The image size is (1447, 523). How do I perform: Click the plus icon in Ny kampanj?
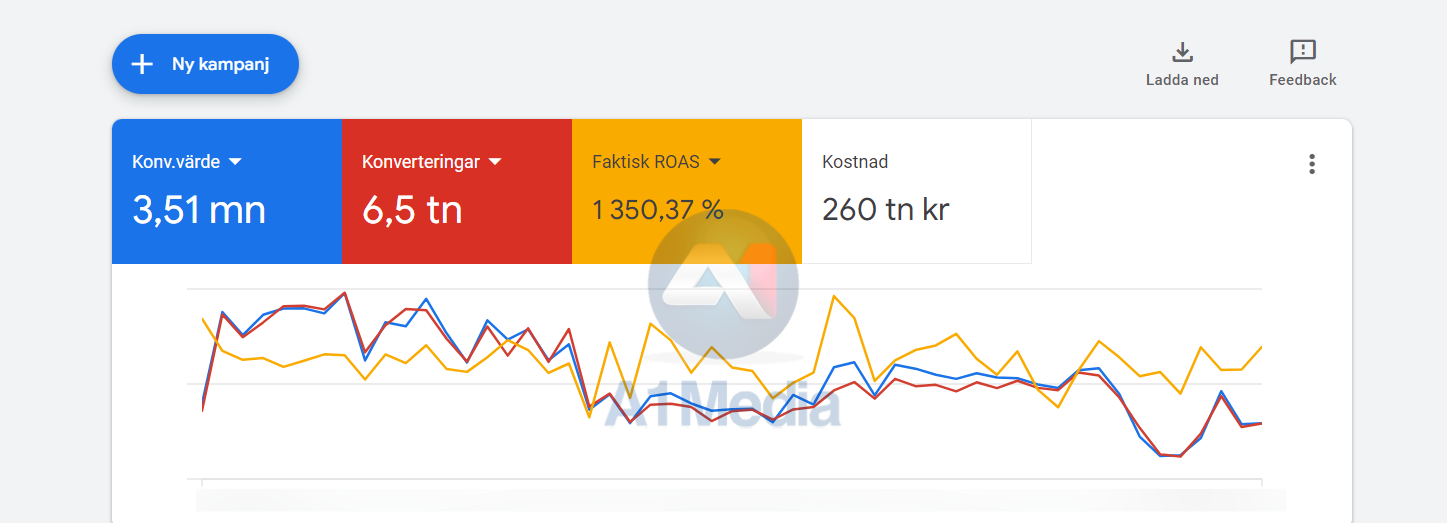pos(143,64)
